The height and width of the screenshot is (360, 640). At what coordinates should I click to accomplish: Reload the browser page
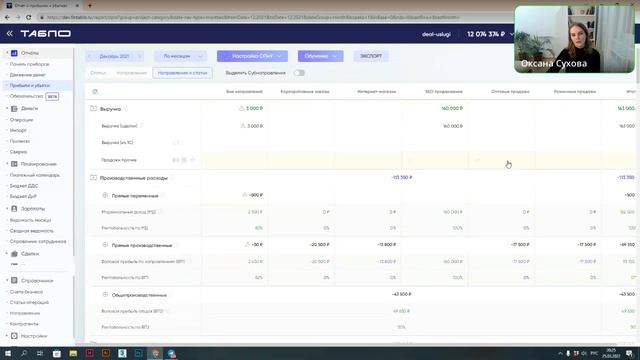(28, 18)
